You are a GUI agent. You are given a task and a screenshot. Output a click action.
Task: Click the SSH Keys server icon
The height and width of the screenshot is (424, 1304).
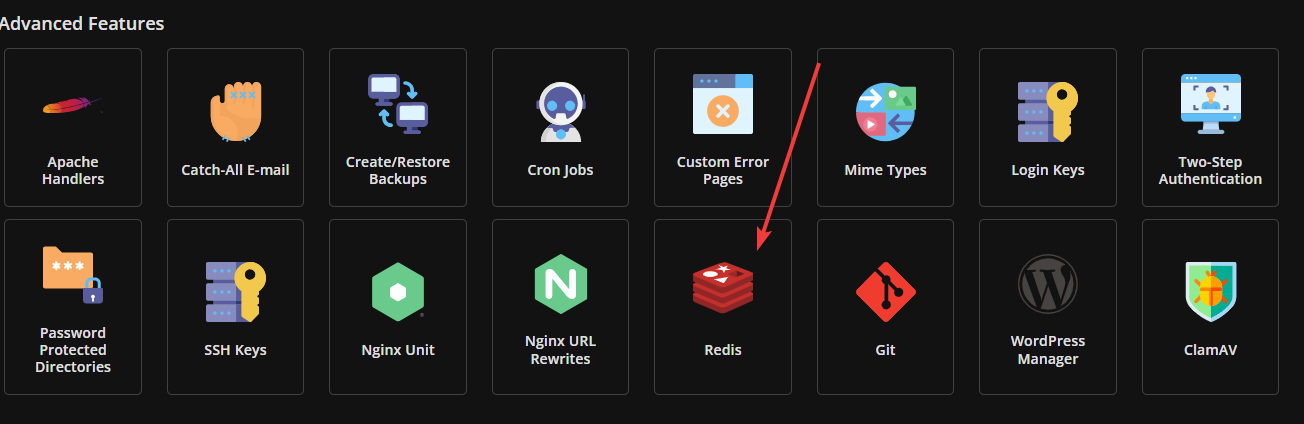coord(235,291)
